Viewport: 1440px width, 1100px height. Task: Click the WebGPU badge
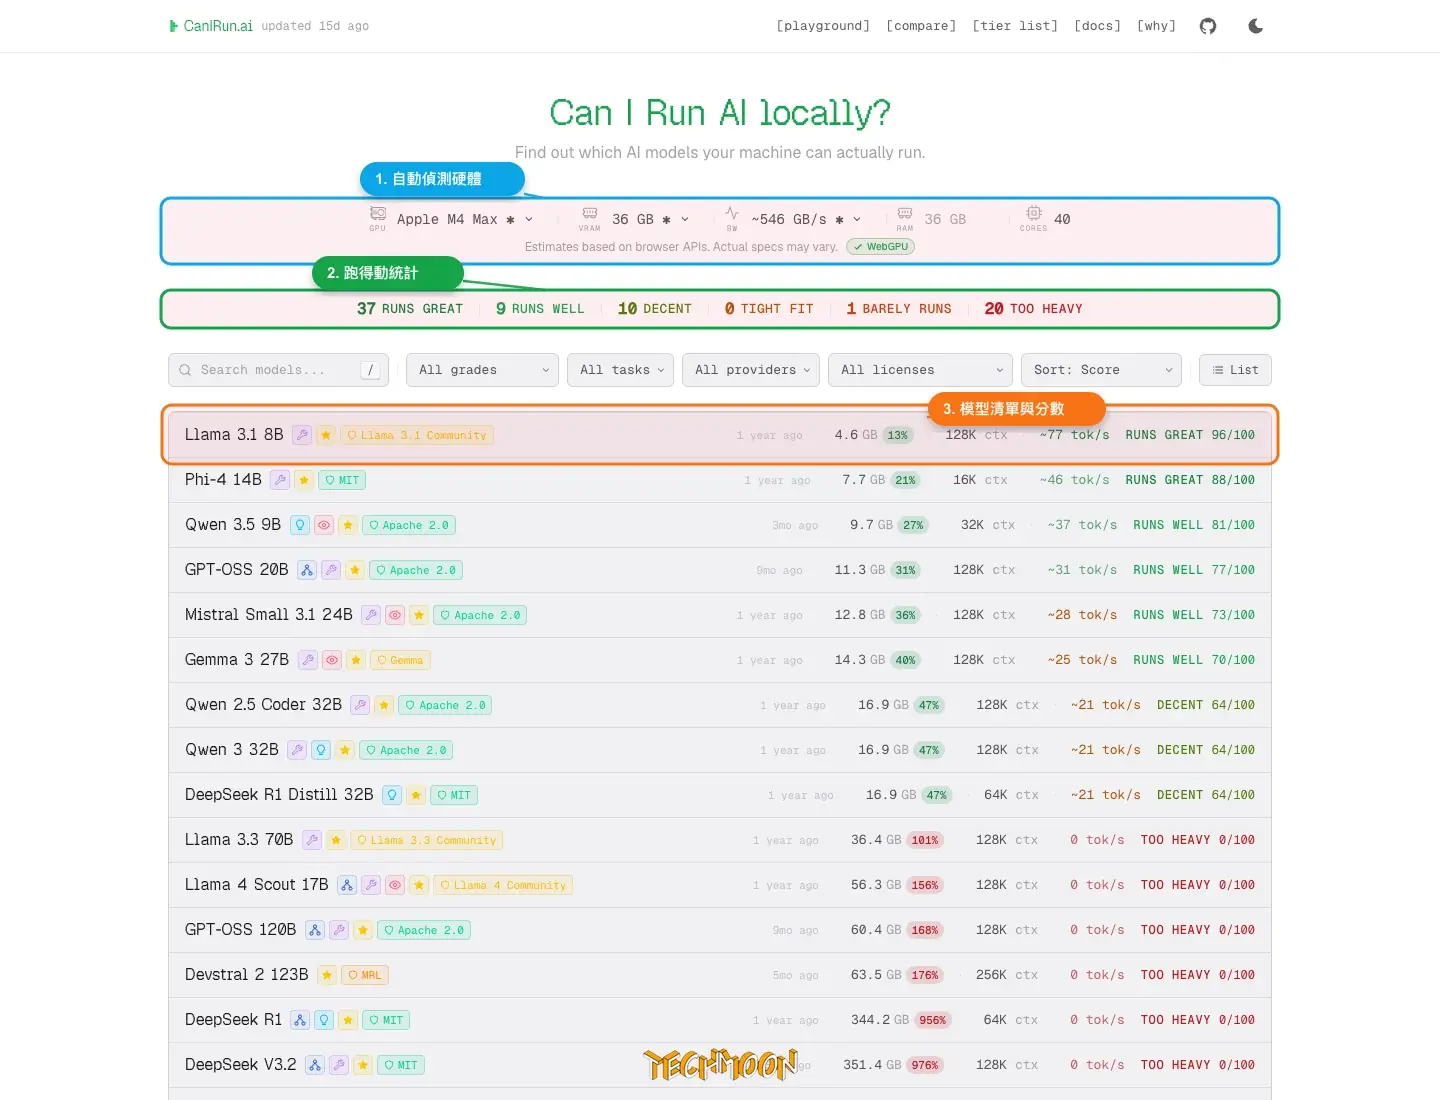[881, 246]
